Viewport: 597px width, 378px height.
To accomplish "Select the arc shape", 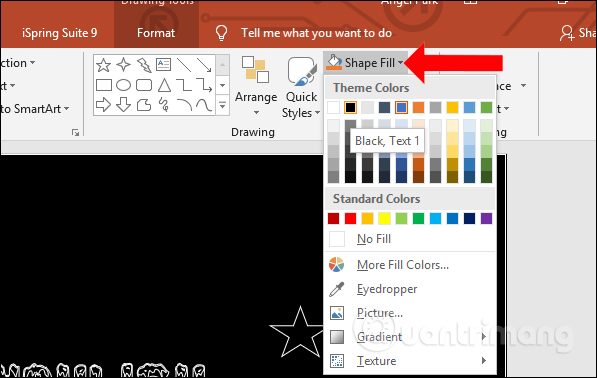I will tap(184, 104).
